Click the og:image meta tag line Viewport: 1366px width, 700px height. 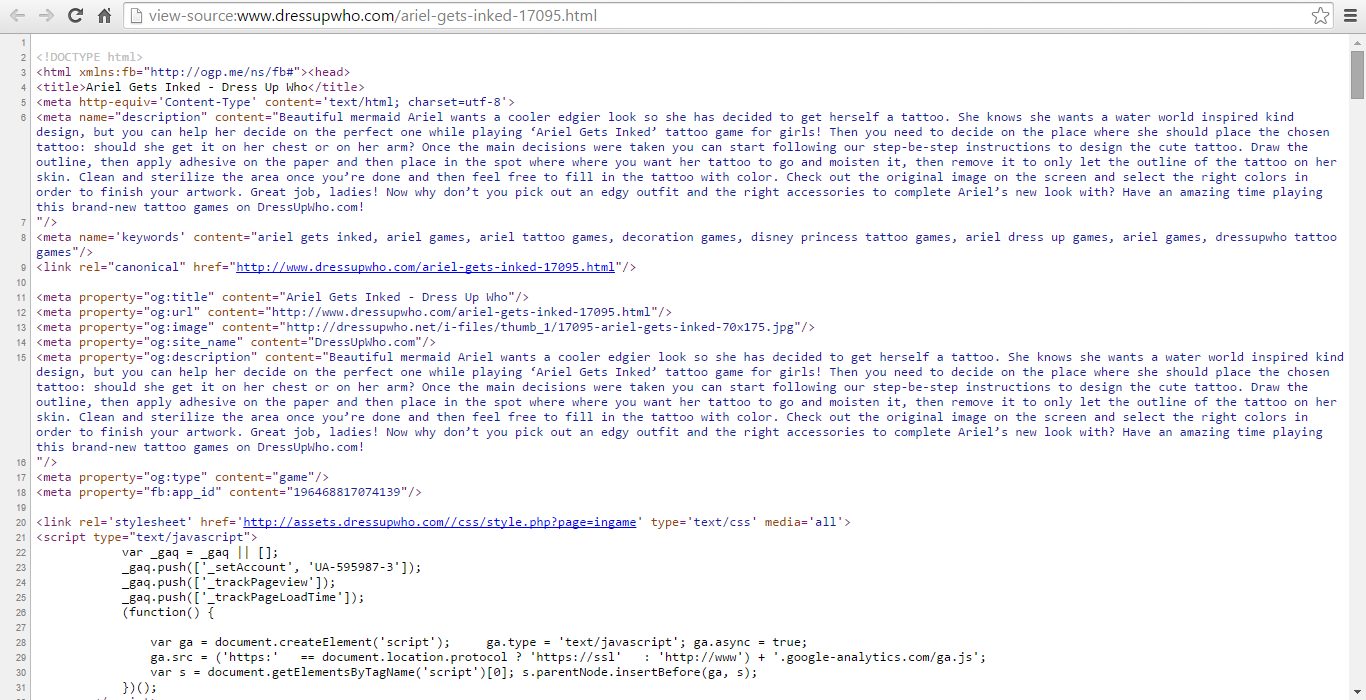pyautogui.click(x=425, y=327)
